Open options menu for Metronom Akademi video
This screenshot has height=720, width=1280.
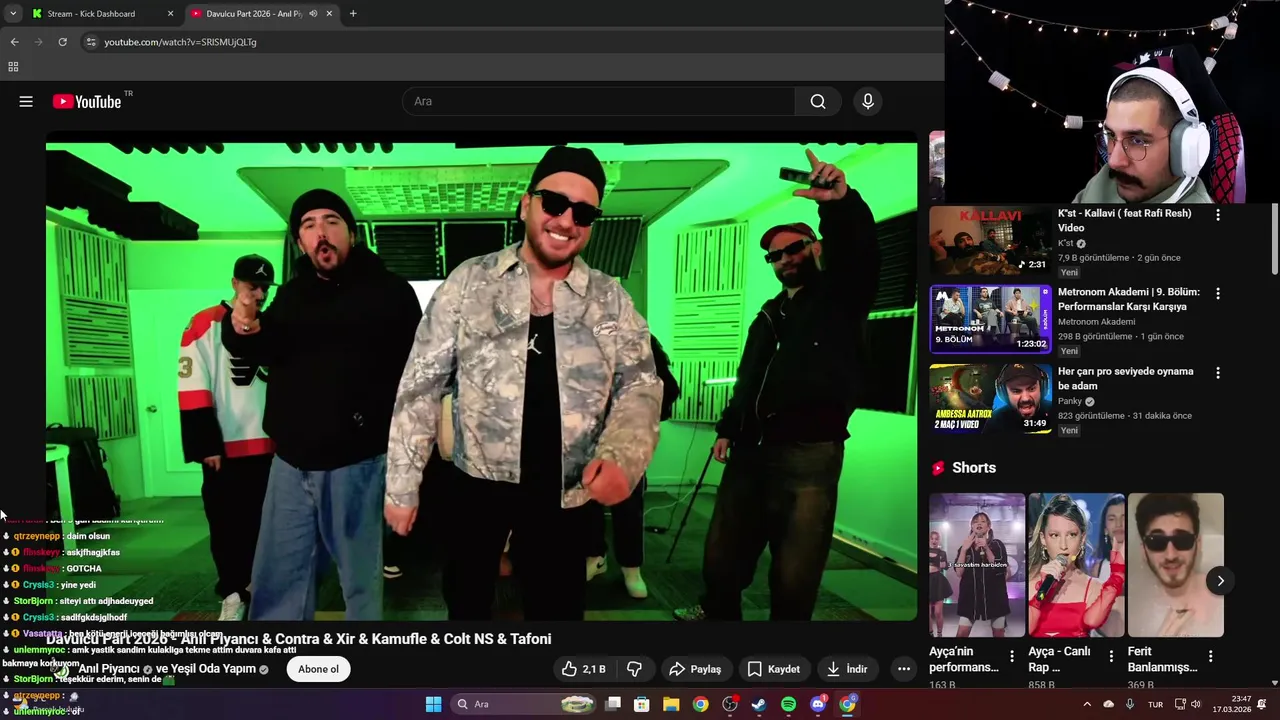pyautogui.click(x=1218, y=294)
